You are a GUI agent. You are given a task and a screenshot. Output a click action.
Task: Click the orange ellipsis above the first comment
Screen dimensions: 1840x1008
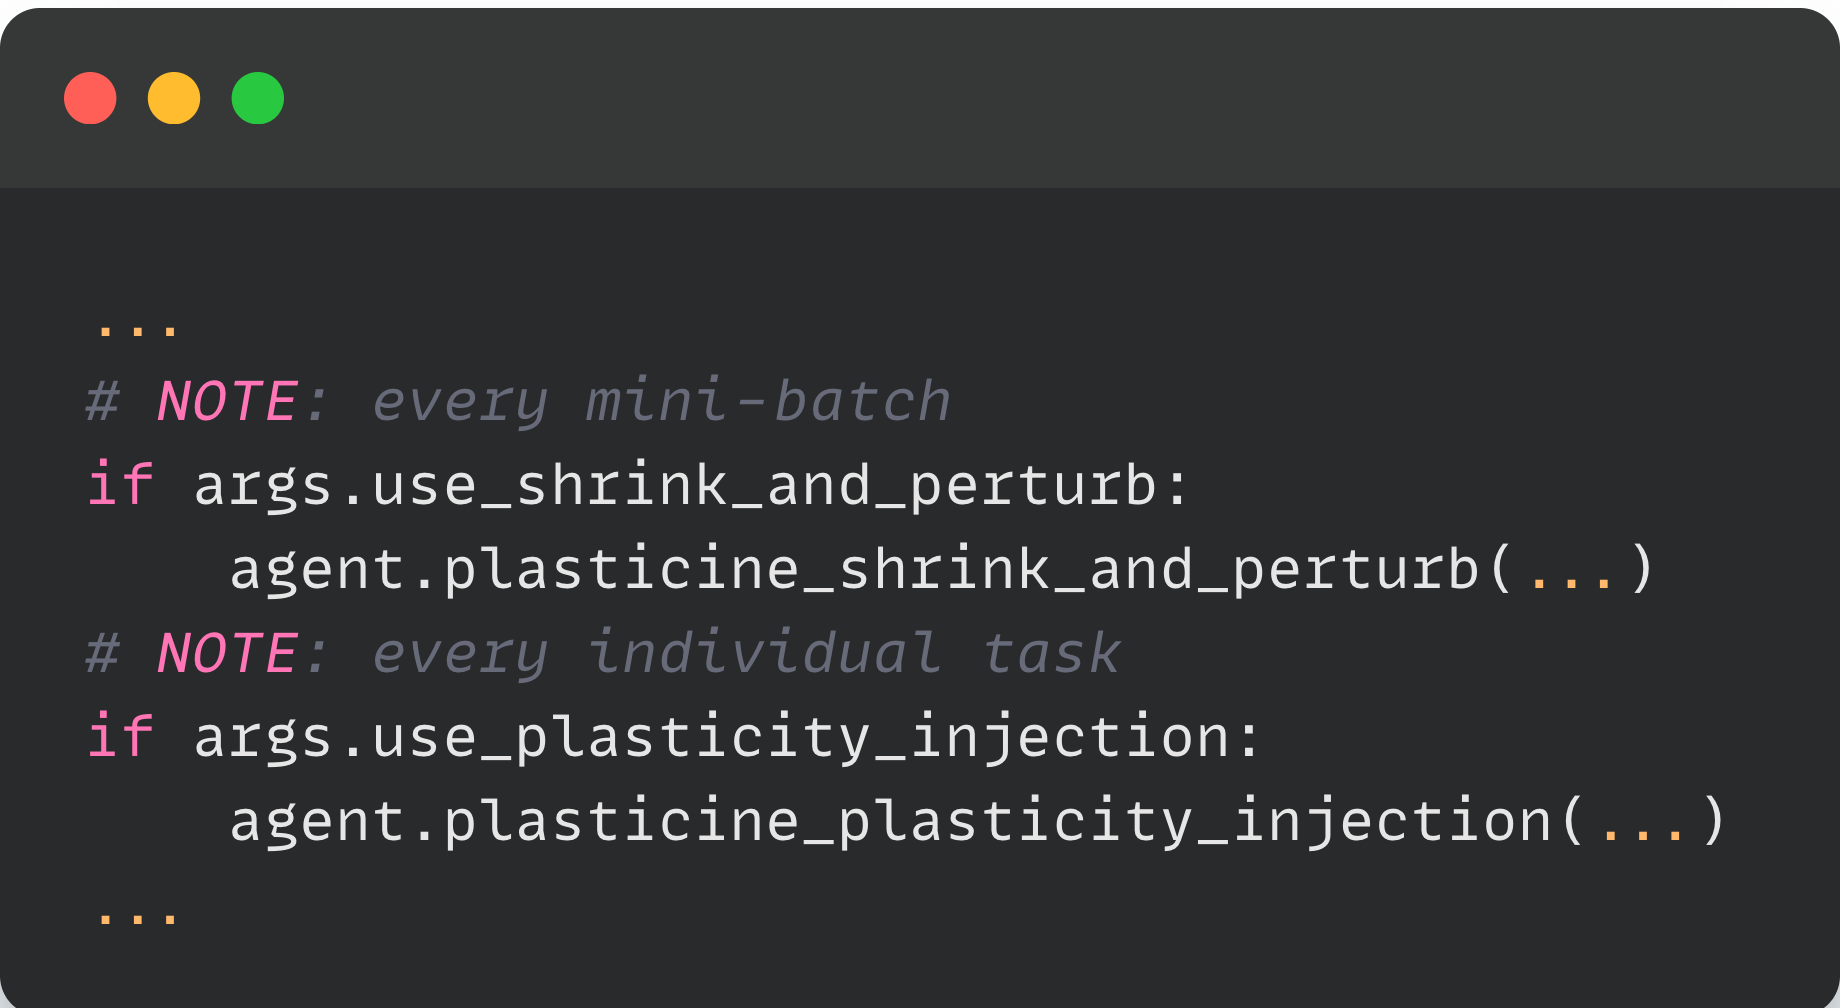137,328
